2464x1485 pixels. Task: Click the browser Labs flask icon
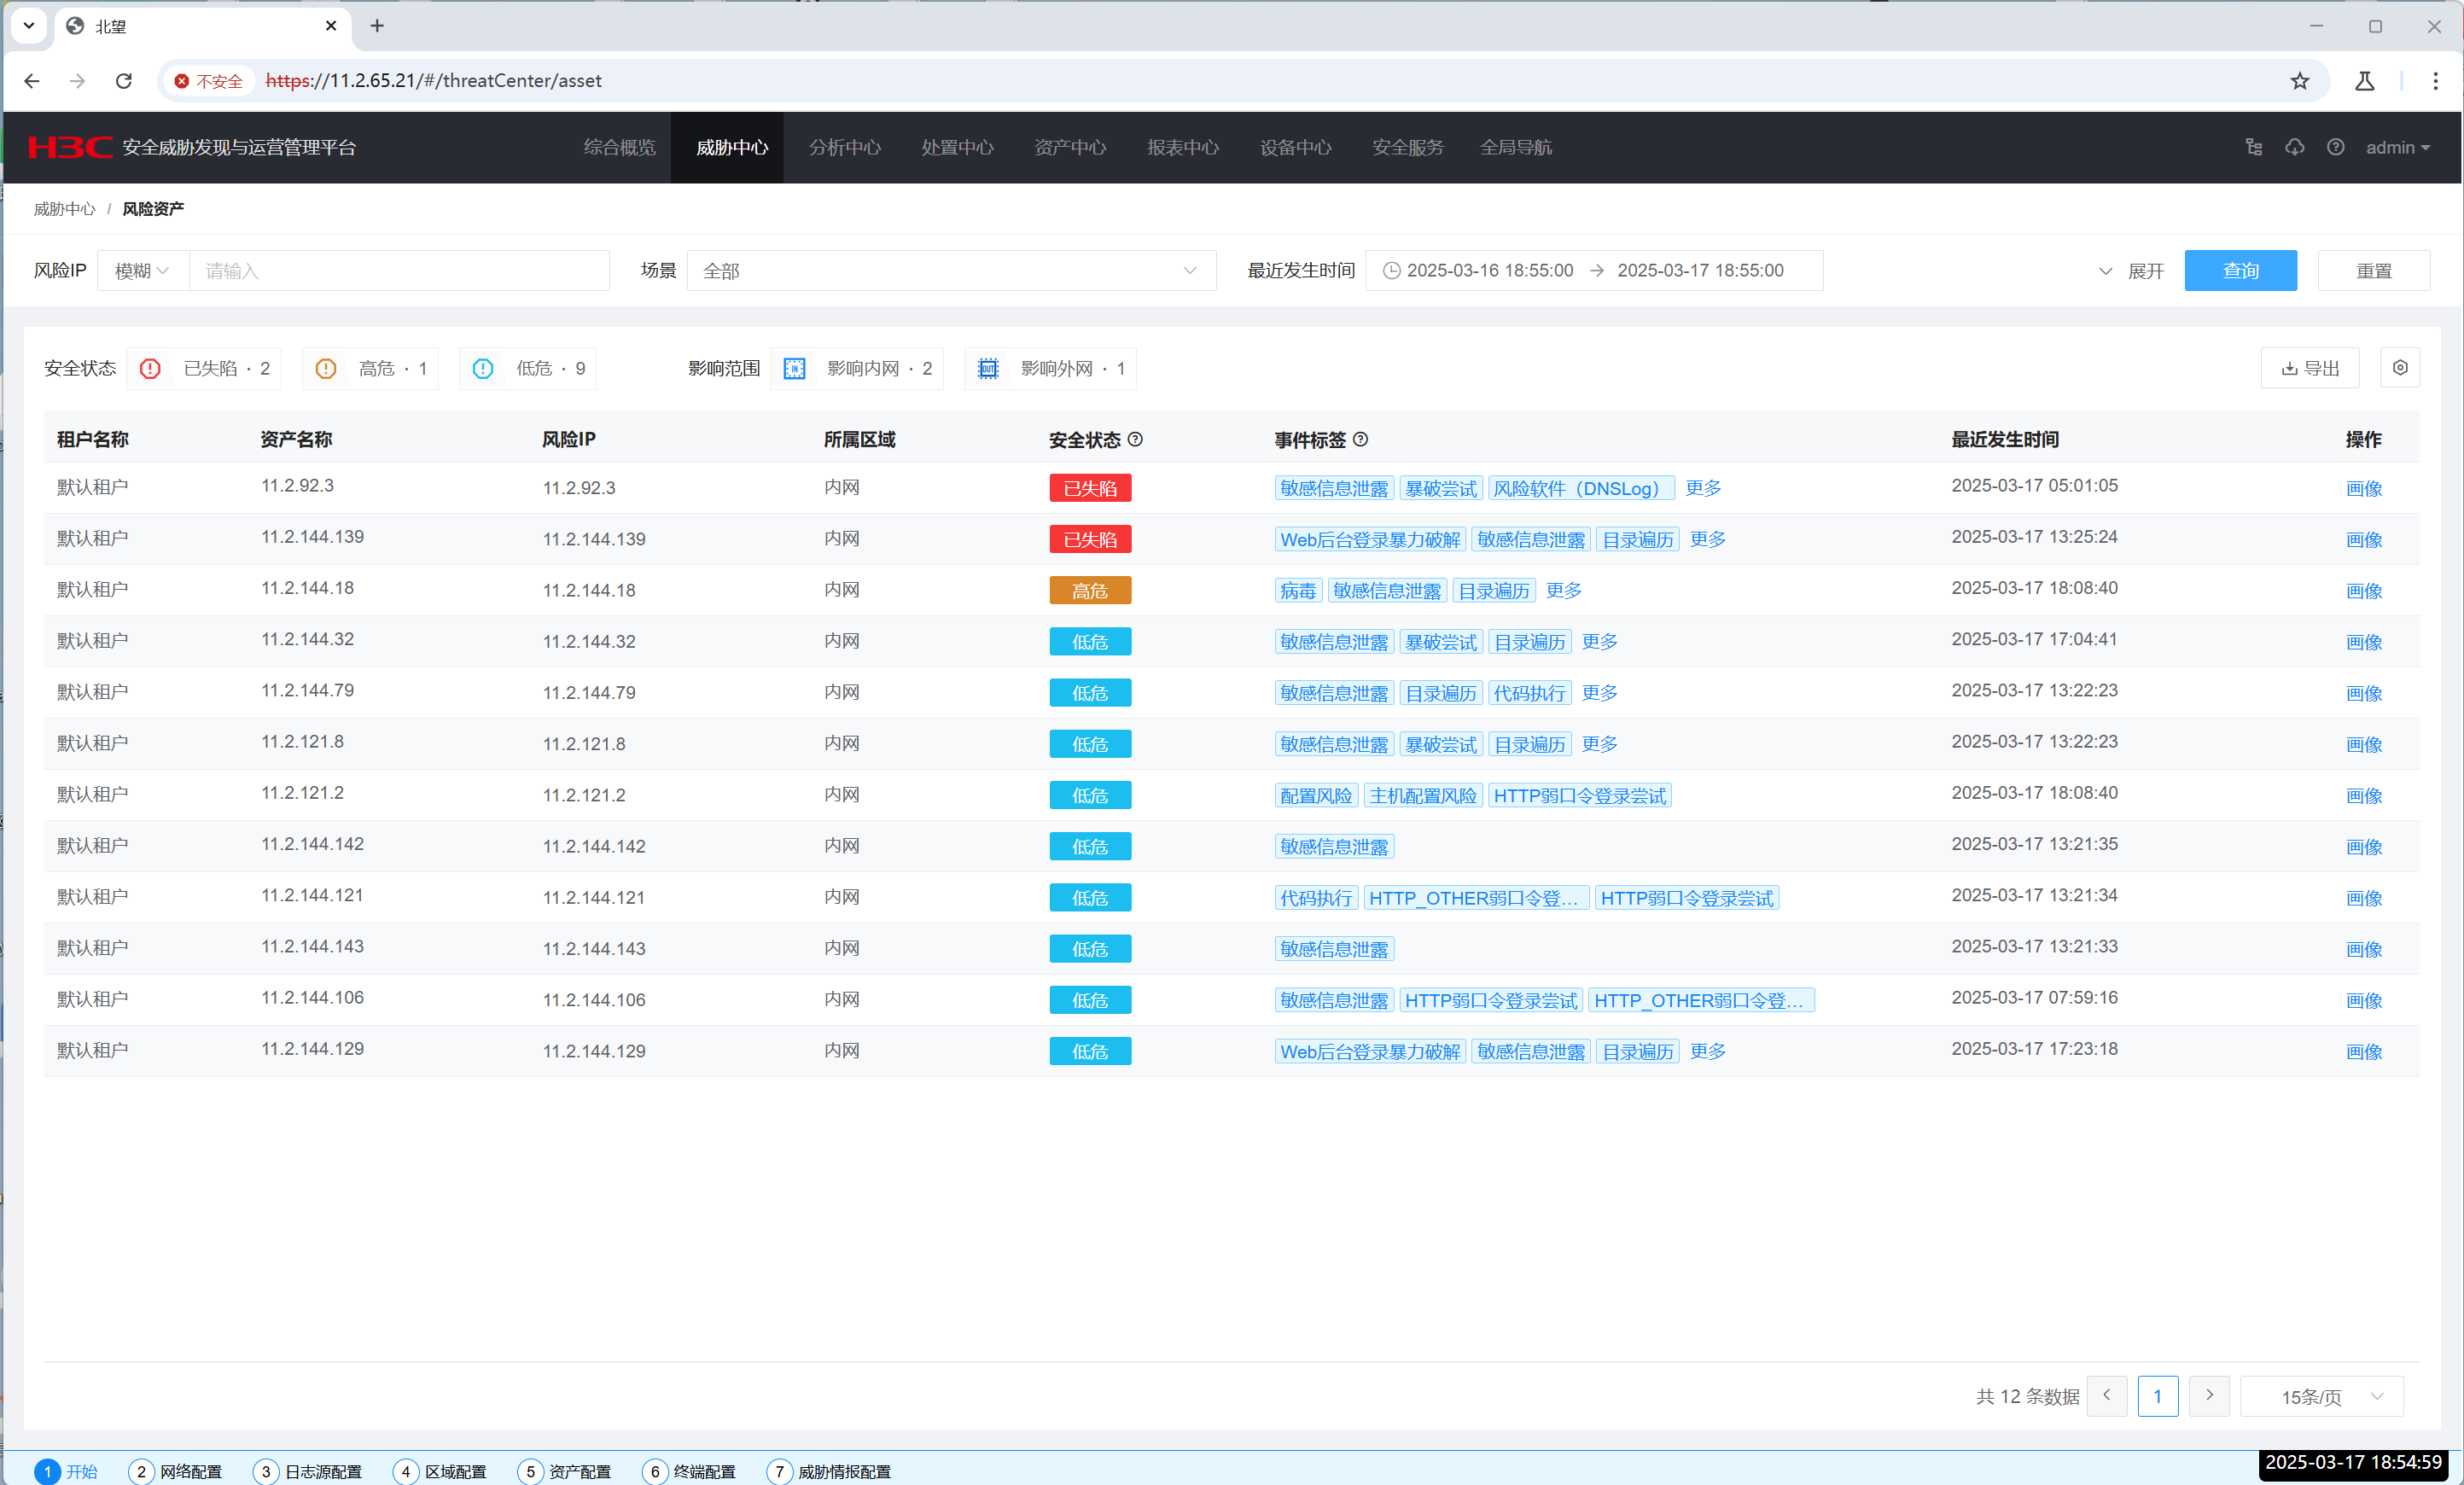tap(2365, 81)
